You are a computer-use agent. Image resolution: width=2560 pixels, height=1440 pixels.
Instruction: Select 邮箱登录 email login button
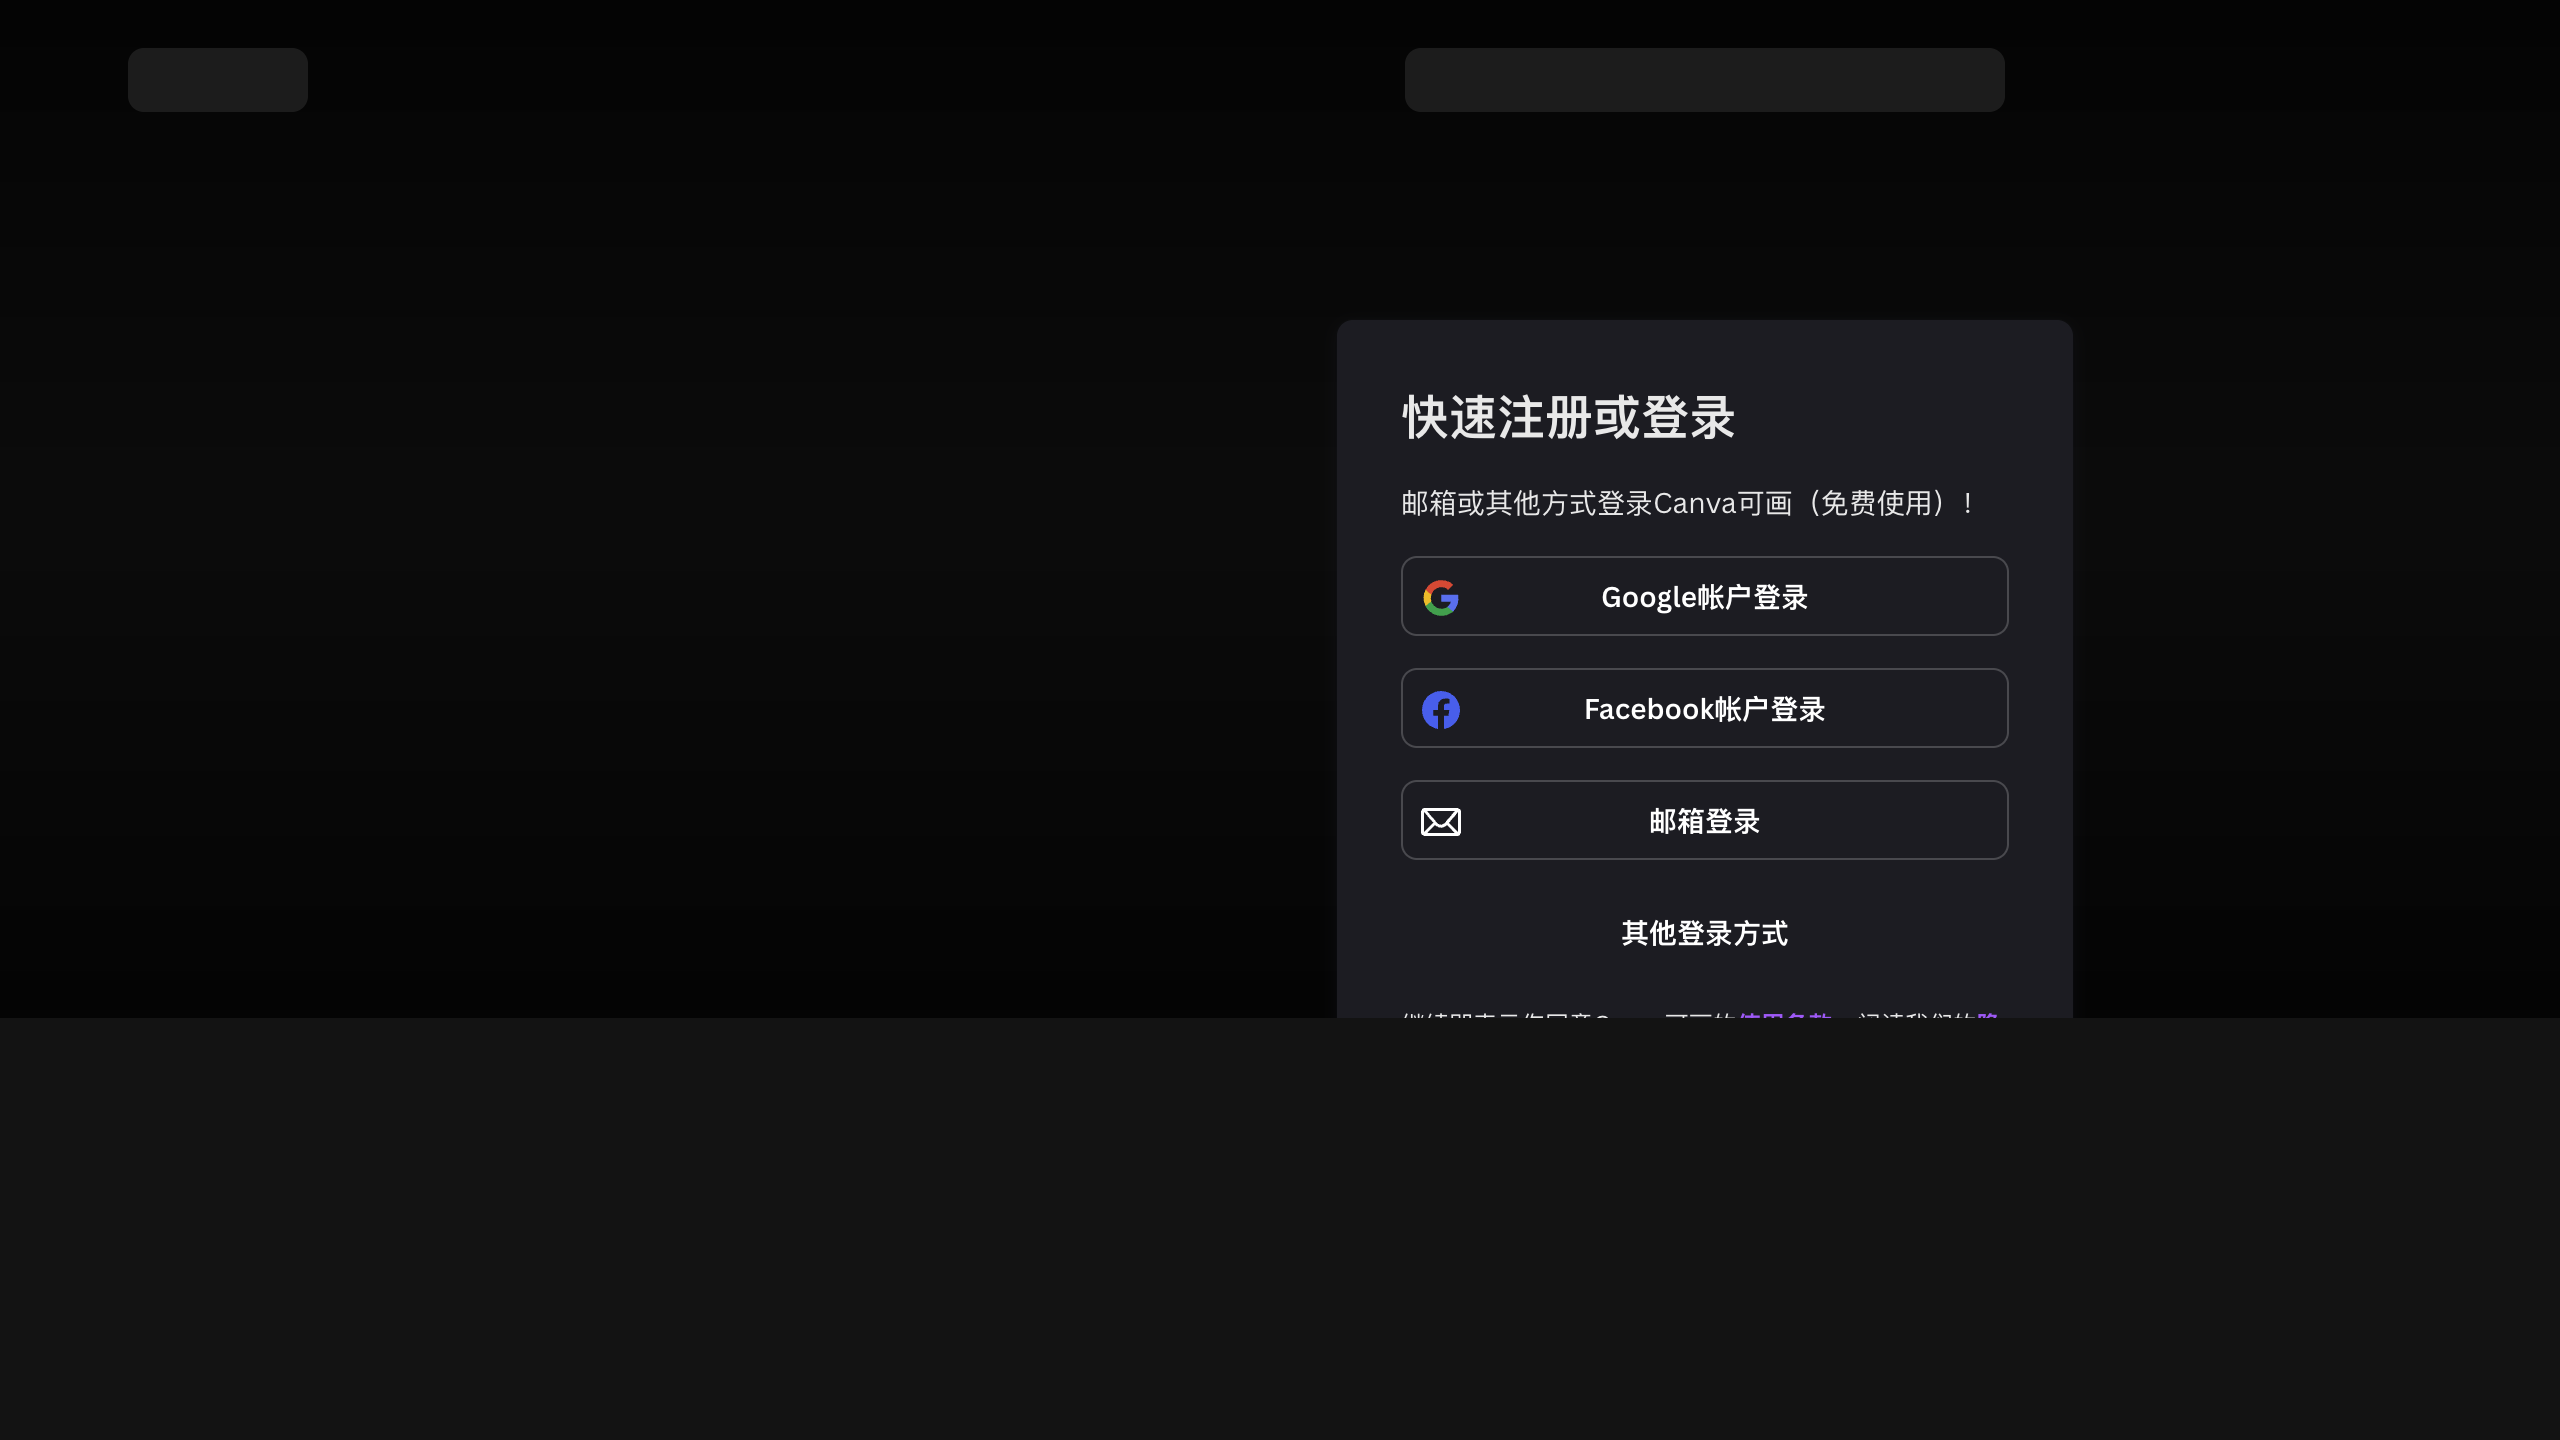[1704, 820]
